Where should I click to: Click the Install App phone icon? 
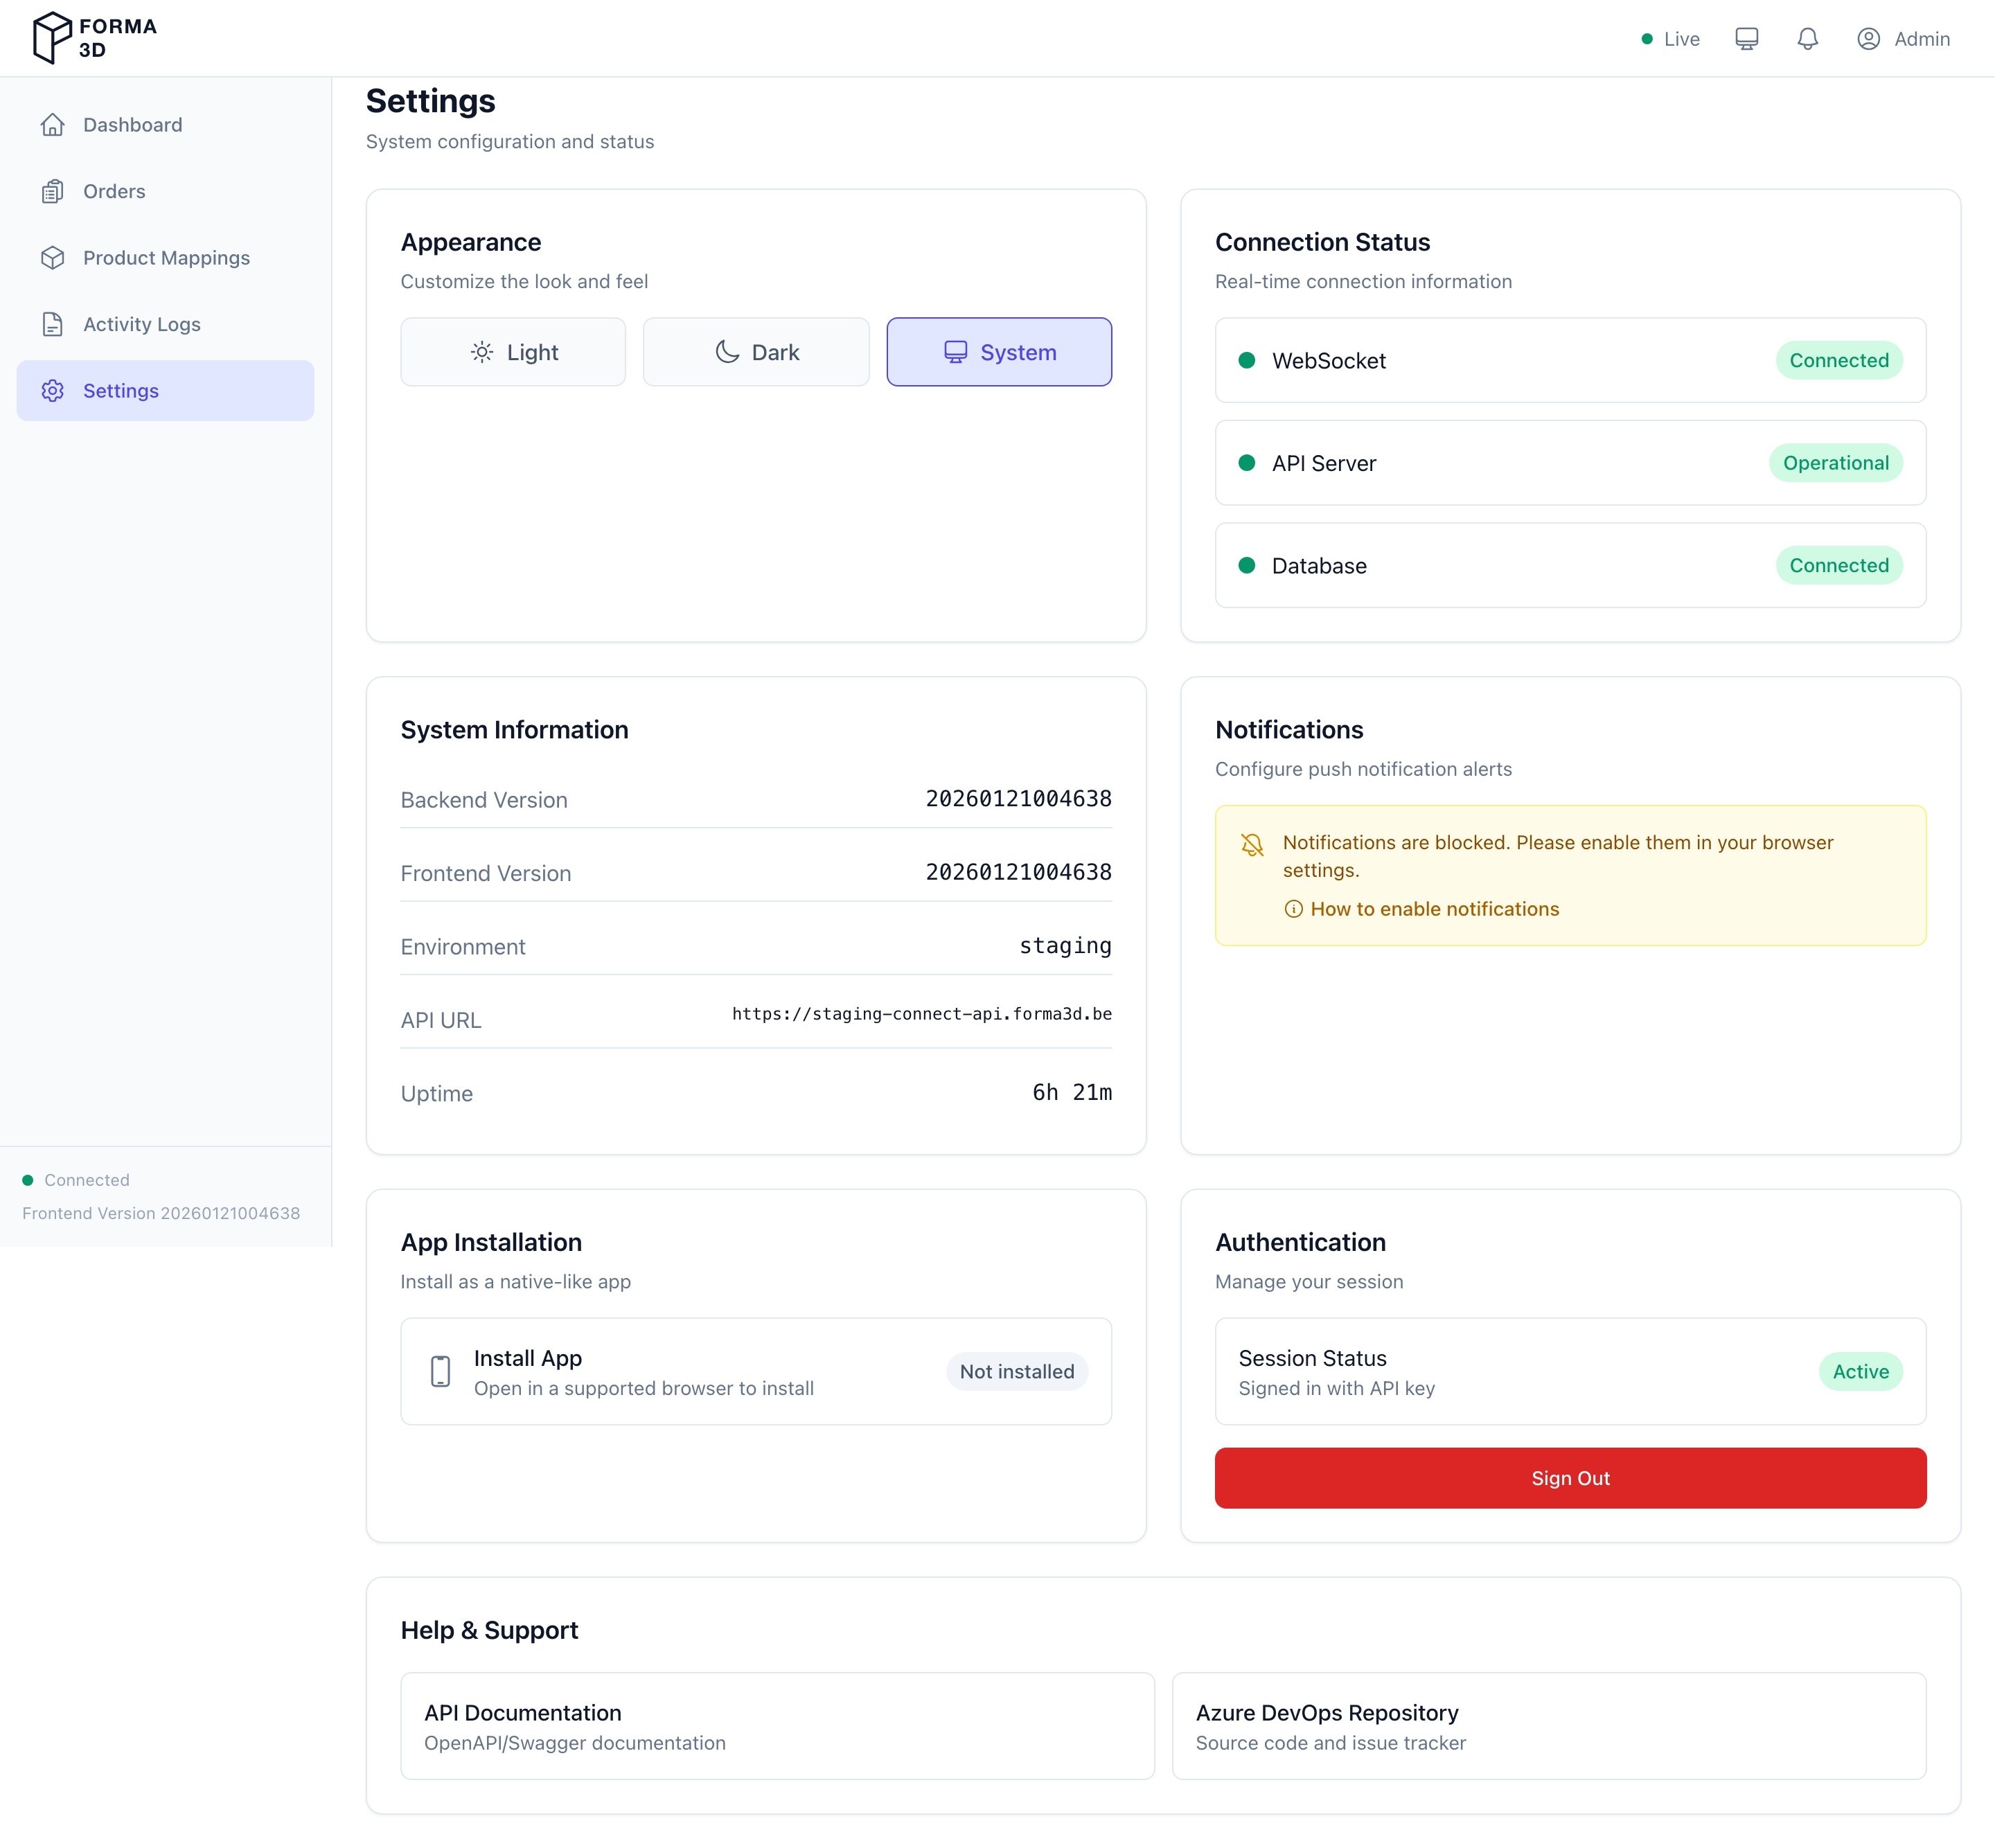point(440,1371)
